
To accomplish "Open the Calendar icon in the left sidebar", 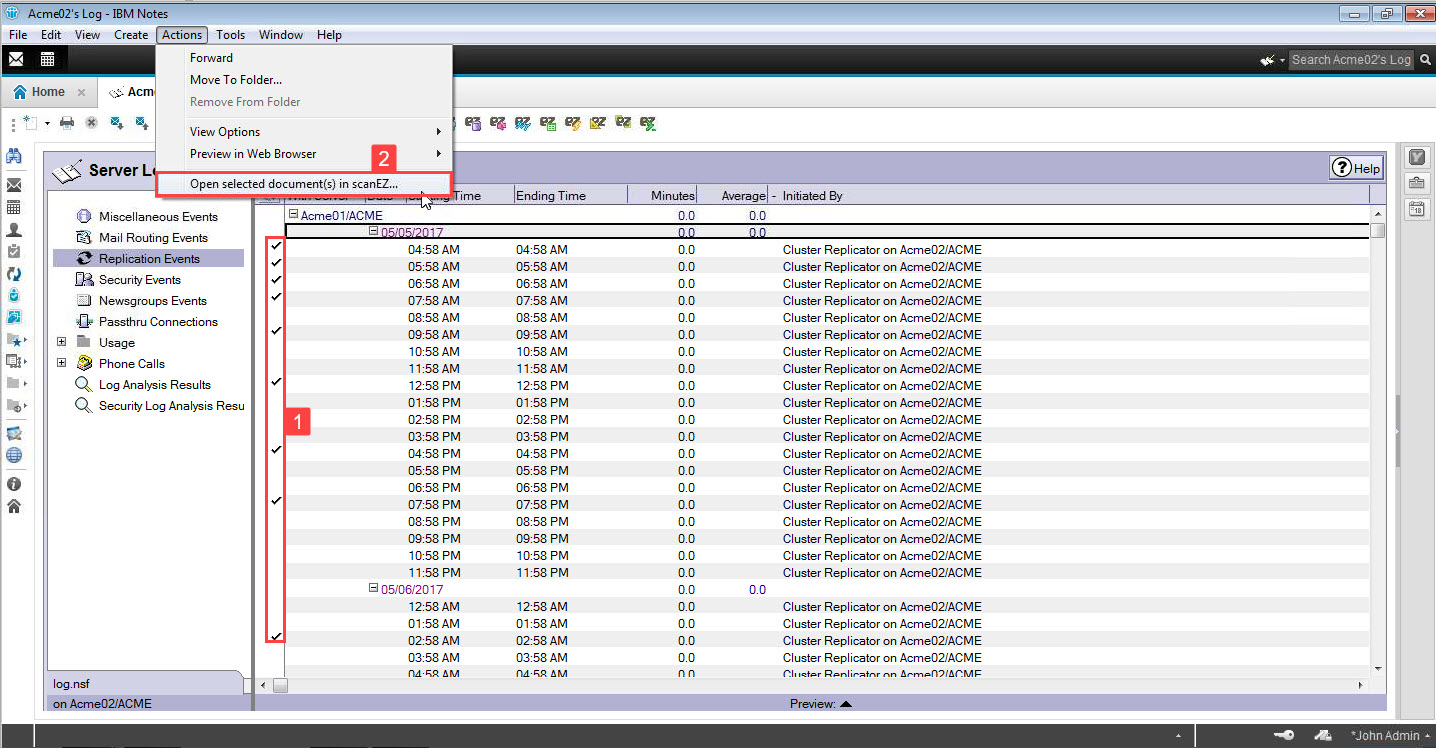I will tap(15, 209).
